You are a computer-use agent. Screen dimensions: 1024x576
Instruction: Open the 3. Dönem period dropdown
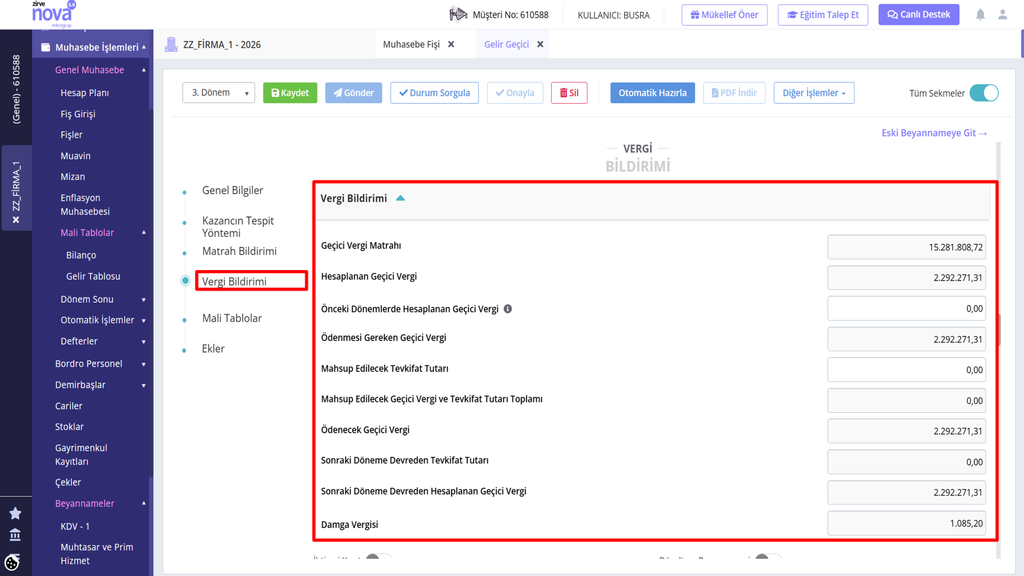coord(219,93)
